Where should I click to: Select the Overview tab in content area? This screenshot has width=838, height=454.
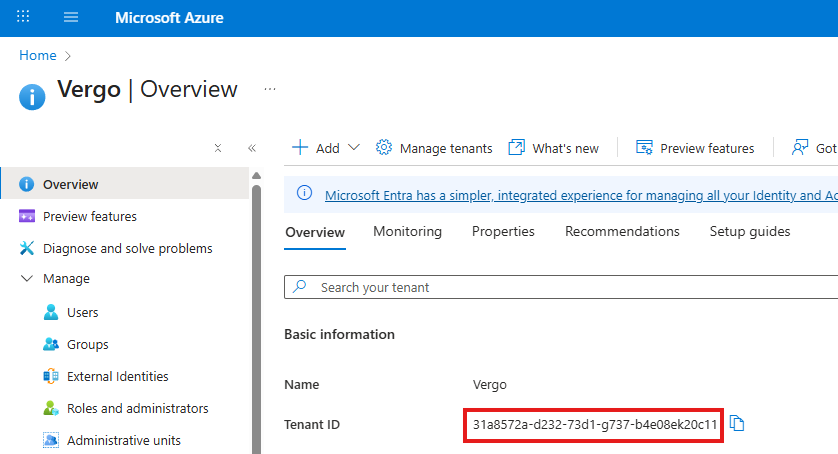(x=315, y=233)
